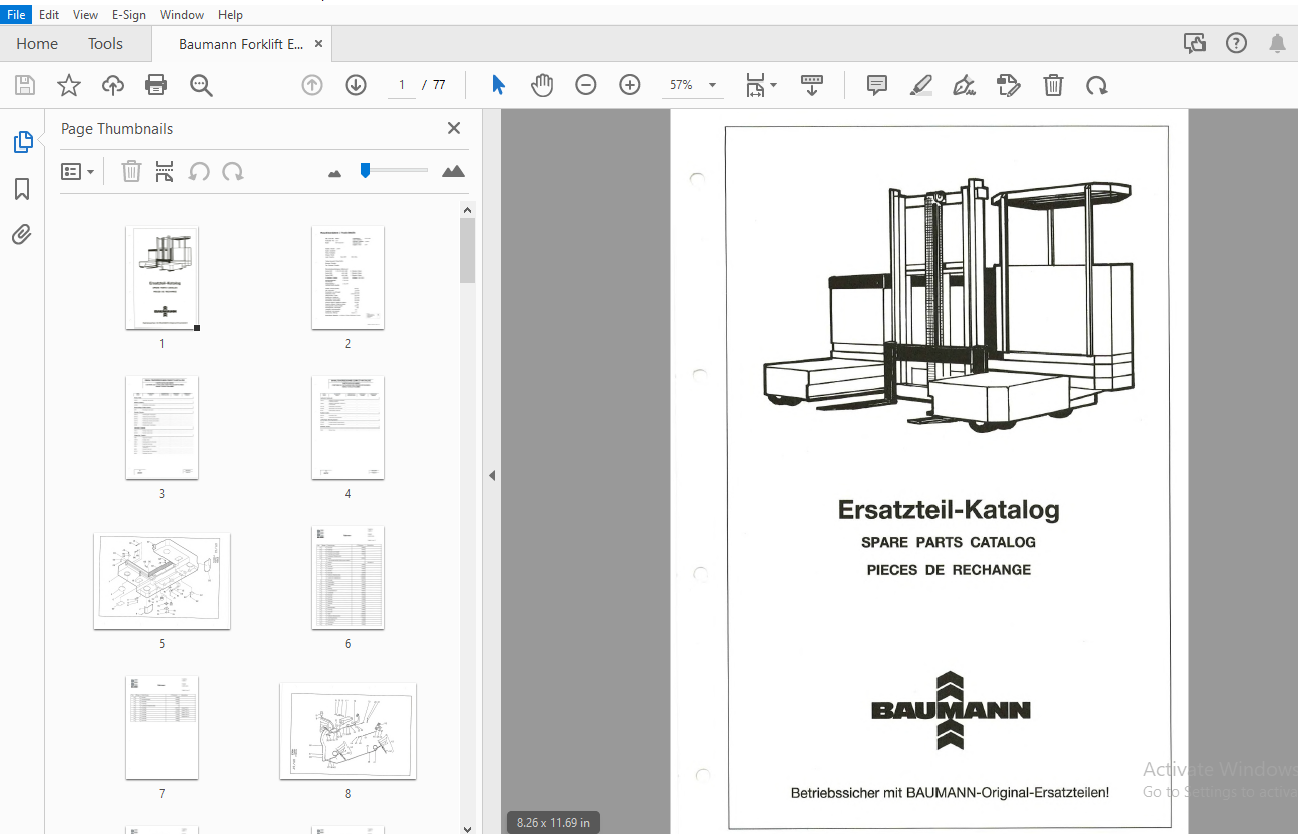Select the Baumann Forklift document tab
Viewport: 1298px width, 834px height.
[240, 44]
